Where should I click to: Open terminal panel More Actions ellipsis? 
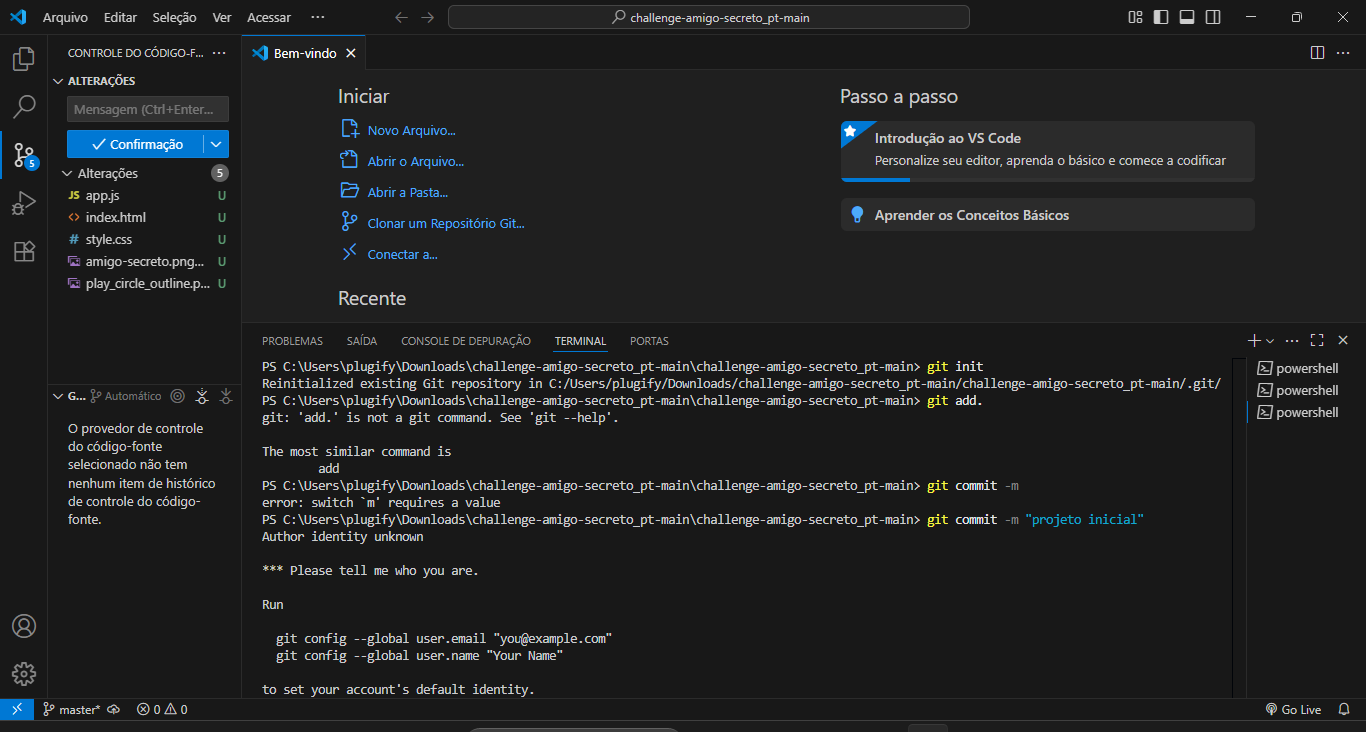click(x=1292, y=340)
